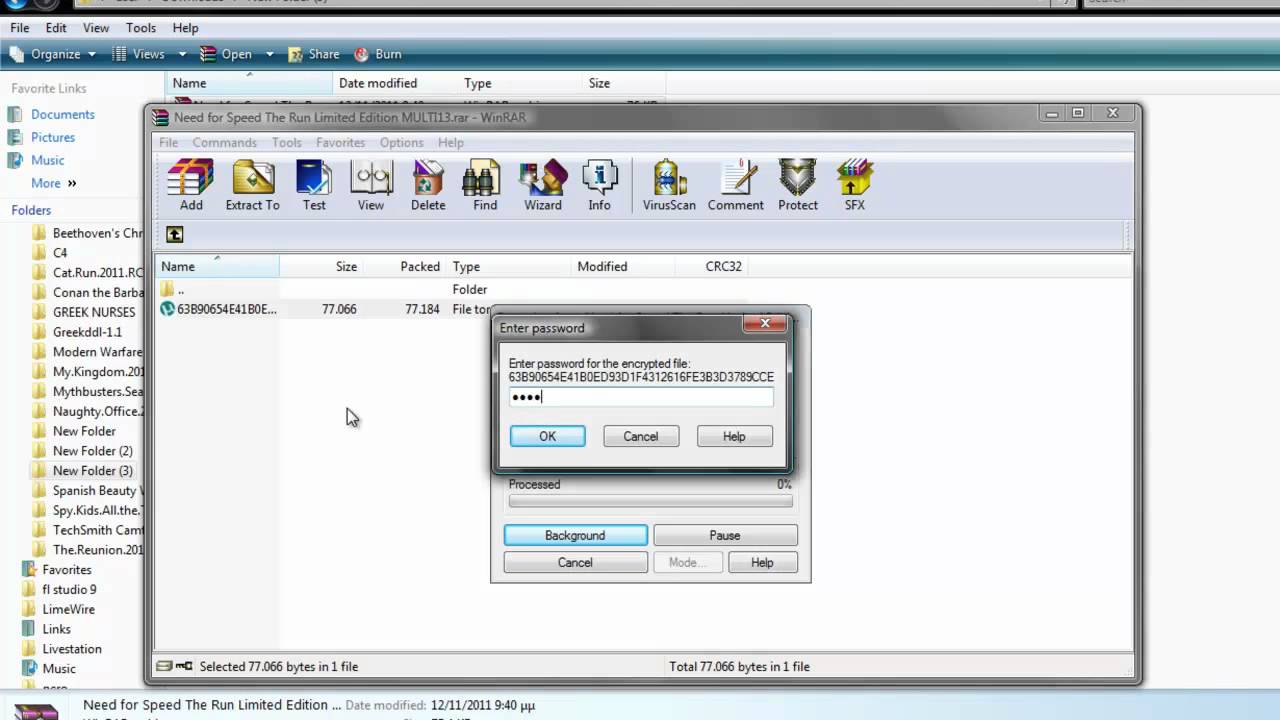
Task: Open Explorer Views dropdown arrow
Action: [x=182, y=54]
